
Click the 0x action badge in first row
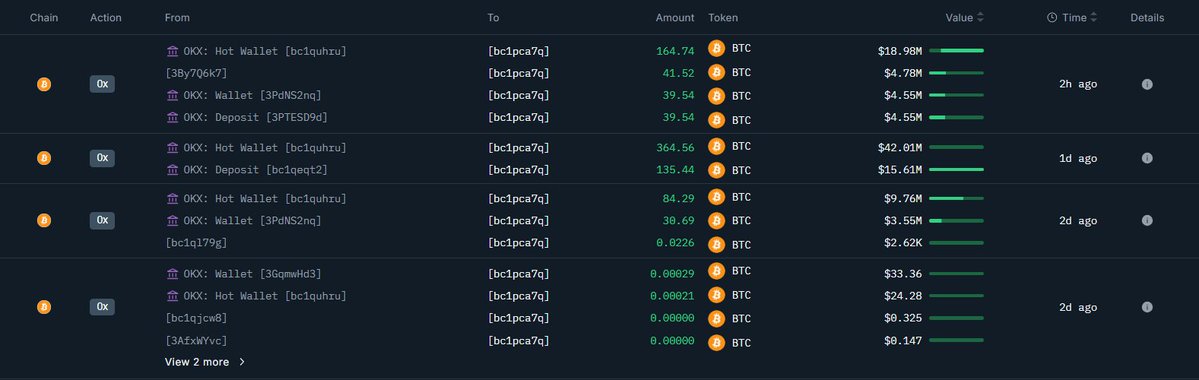(102, 84)
